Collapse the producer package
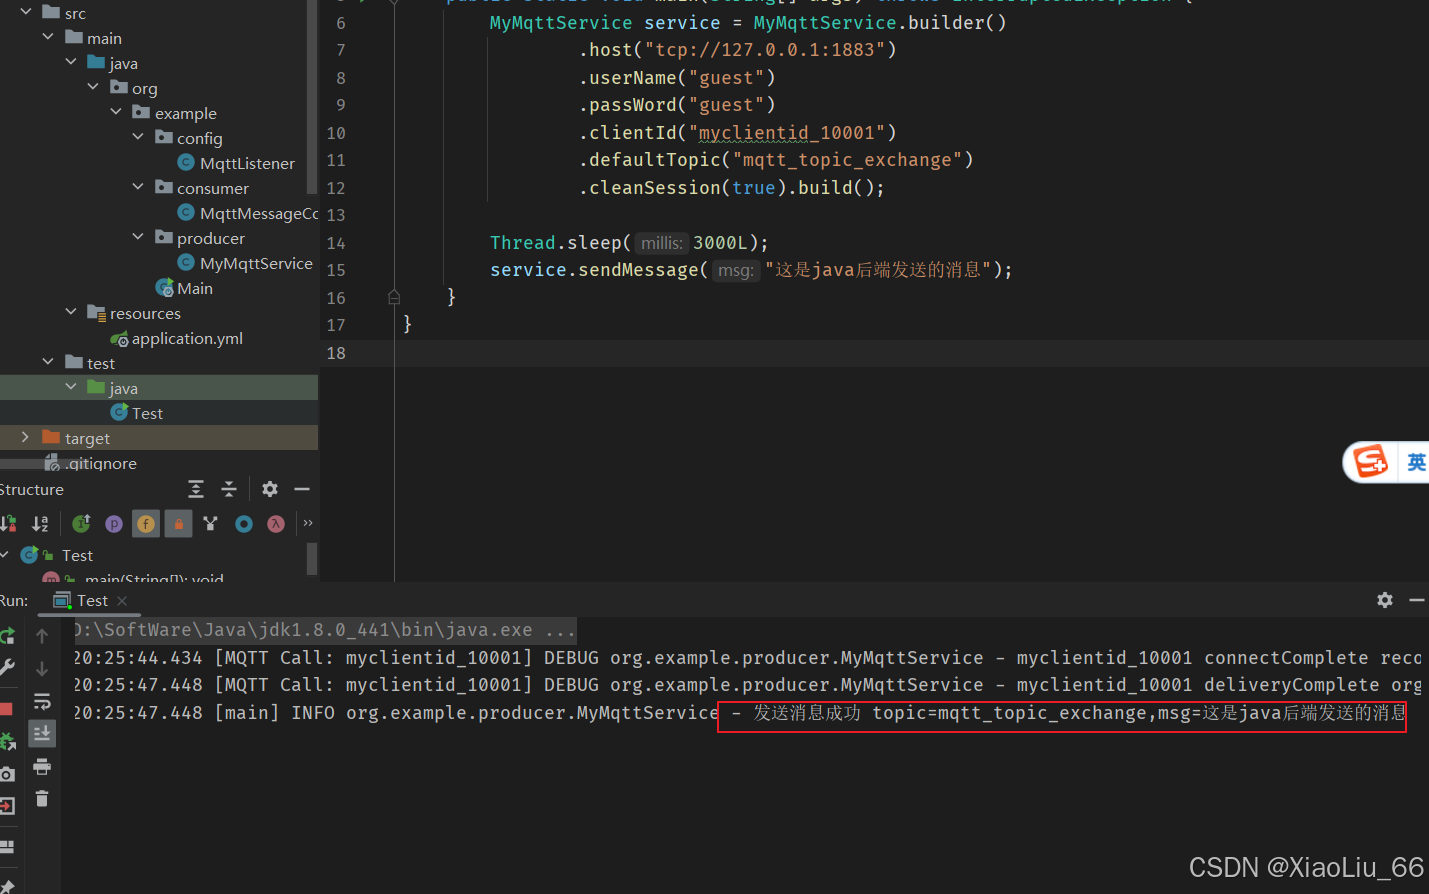Image resolution: width=1429 pixels, height=894 pixels. pos(139,238)
